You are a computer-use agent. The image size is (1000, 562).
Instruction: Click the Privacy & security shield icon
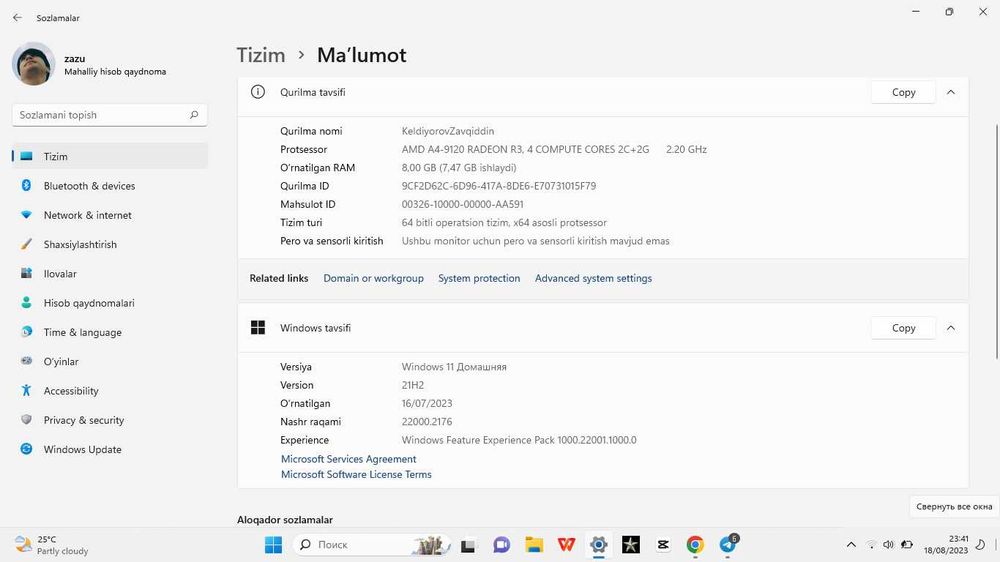pyautogui.click(x=26, y=420)
